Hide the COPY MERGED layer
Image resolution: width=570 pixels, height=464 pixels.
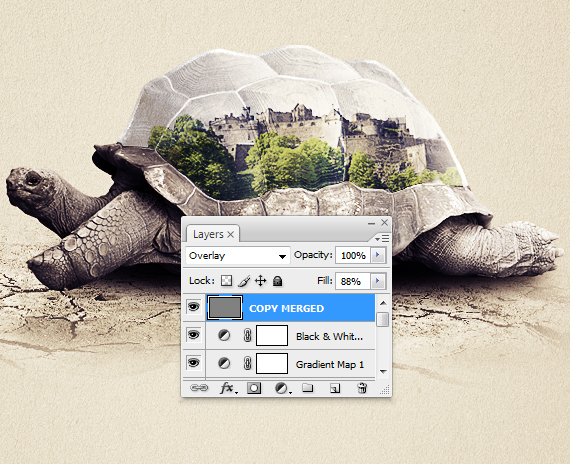pos(193,307)
